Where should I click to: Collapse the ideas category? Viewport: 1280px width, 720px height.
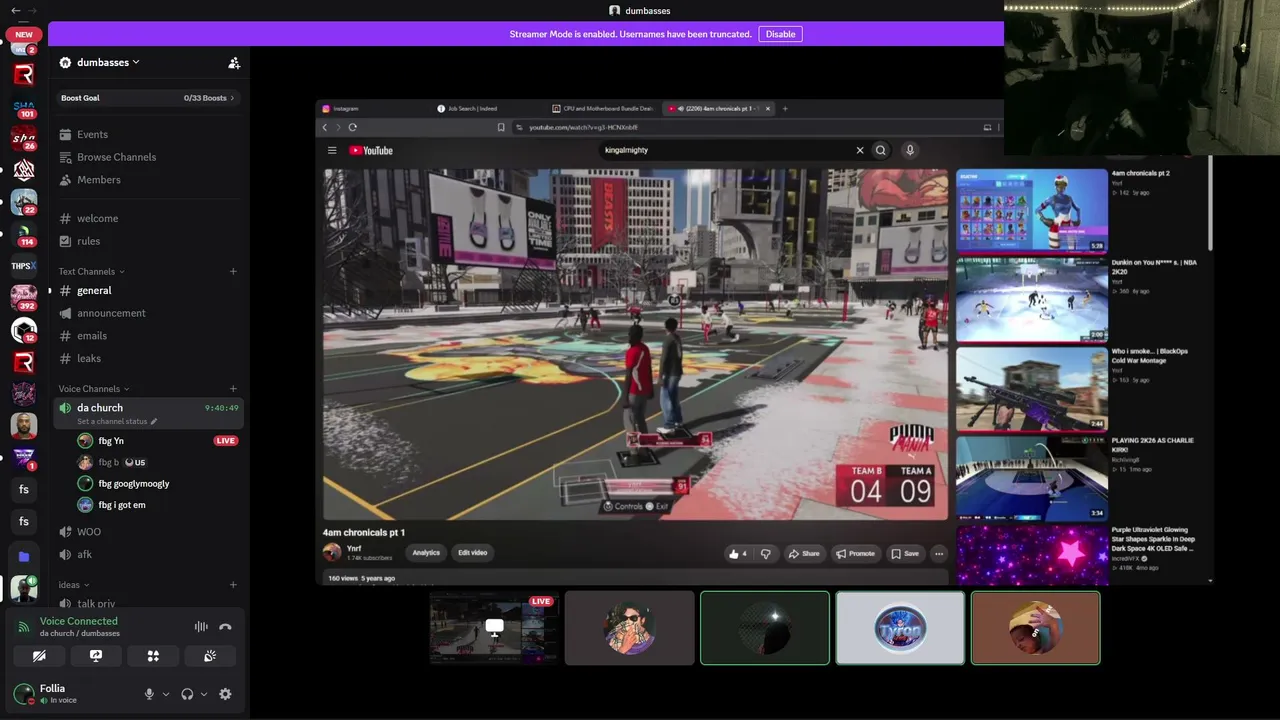coord(74,585)
